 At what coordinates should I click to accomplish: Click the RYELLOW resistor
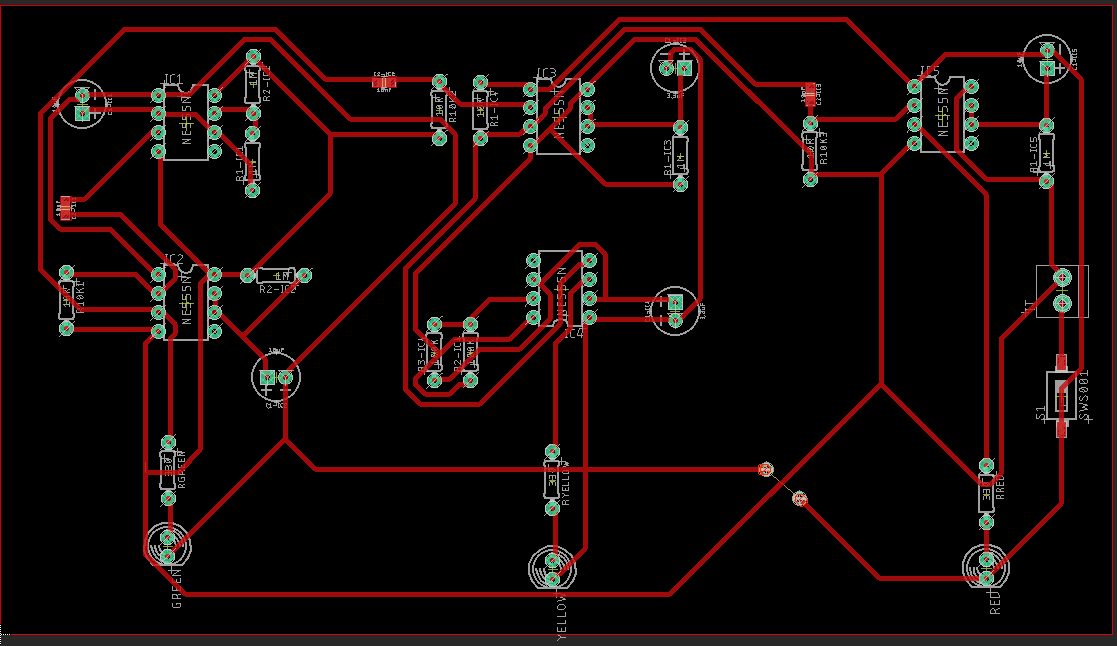(x=552, y=480)
